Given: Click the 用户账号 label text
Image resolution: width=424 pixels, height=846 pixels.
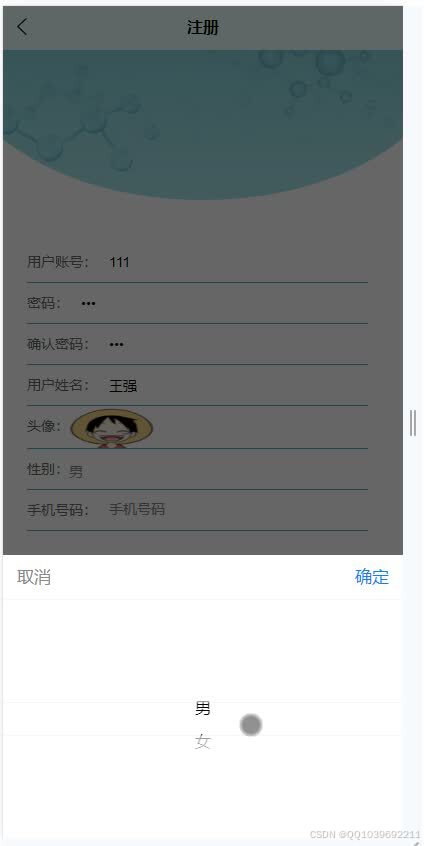Looking at the screenshot, I should coord(58,263).
